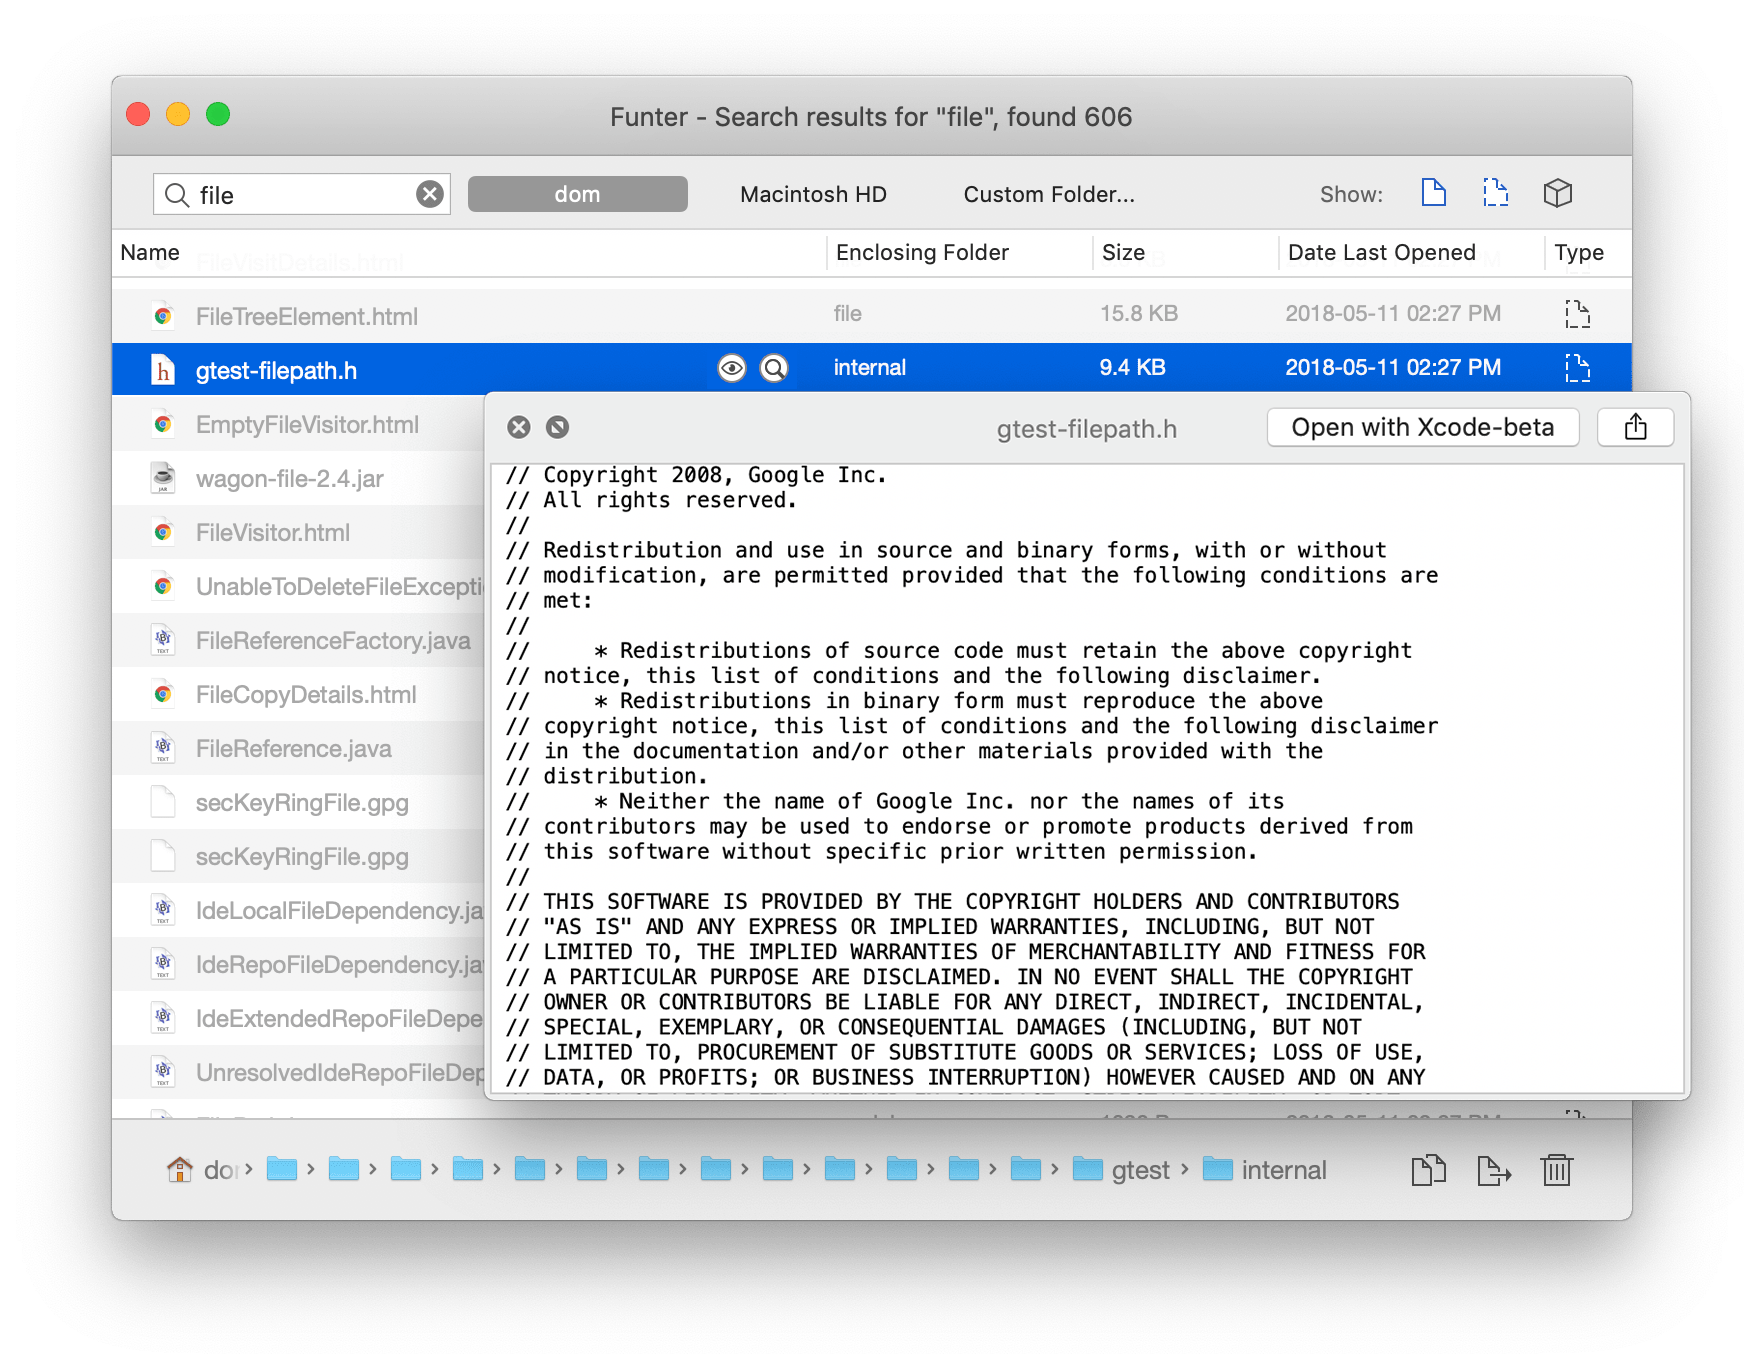The image size is (1744, 1368).
Task: Open with Xcode-beta button
Action: pos(1423,427)
